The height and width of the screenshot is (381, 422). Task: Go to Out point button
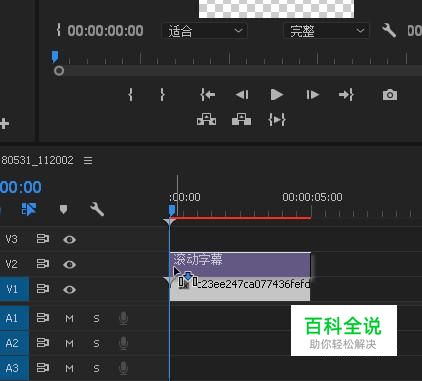click(x=346, y=95)
